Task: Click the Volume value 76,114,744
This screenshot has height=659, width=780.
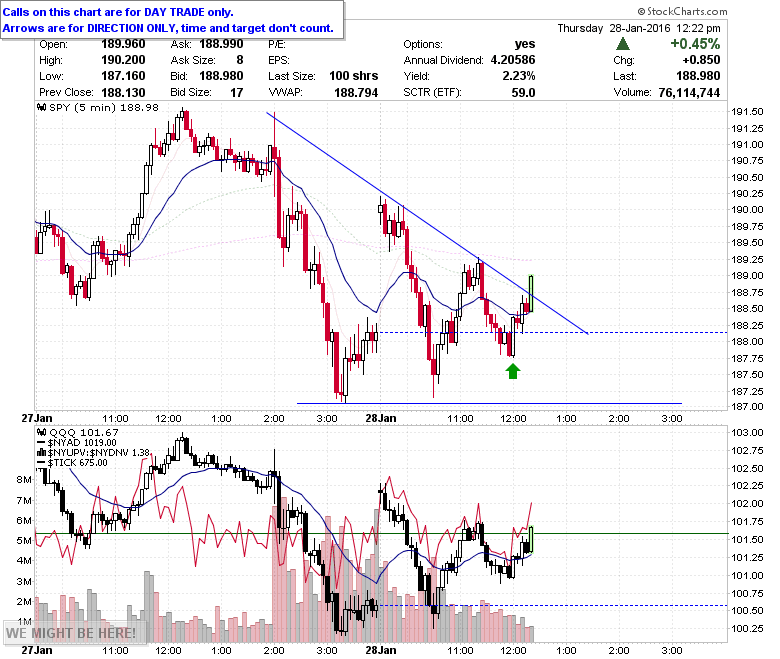Action: [689, 93]
